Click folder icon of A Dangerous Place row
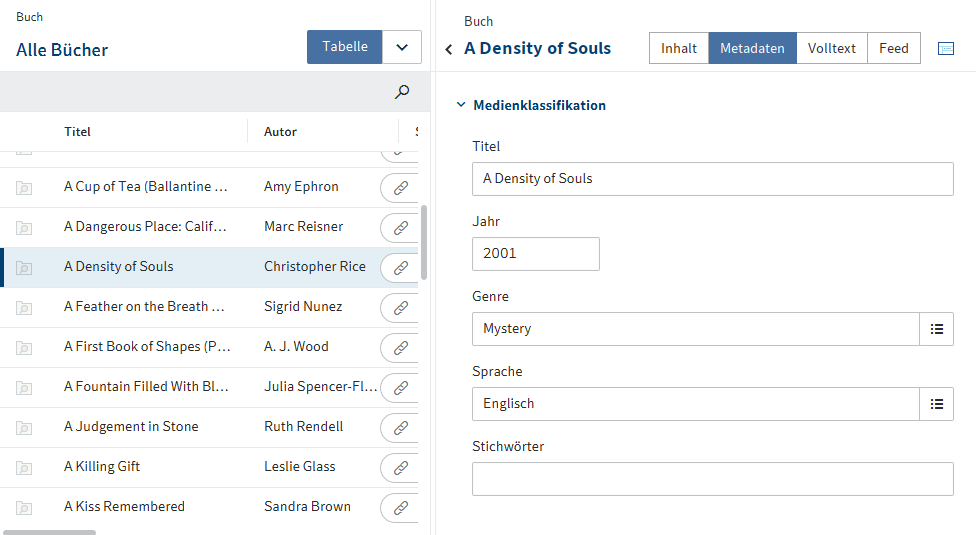Viewport: 976px width, 535px height. coord(24,228)
